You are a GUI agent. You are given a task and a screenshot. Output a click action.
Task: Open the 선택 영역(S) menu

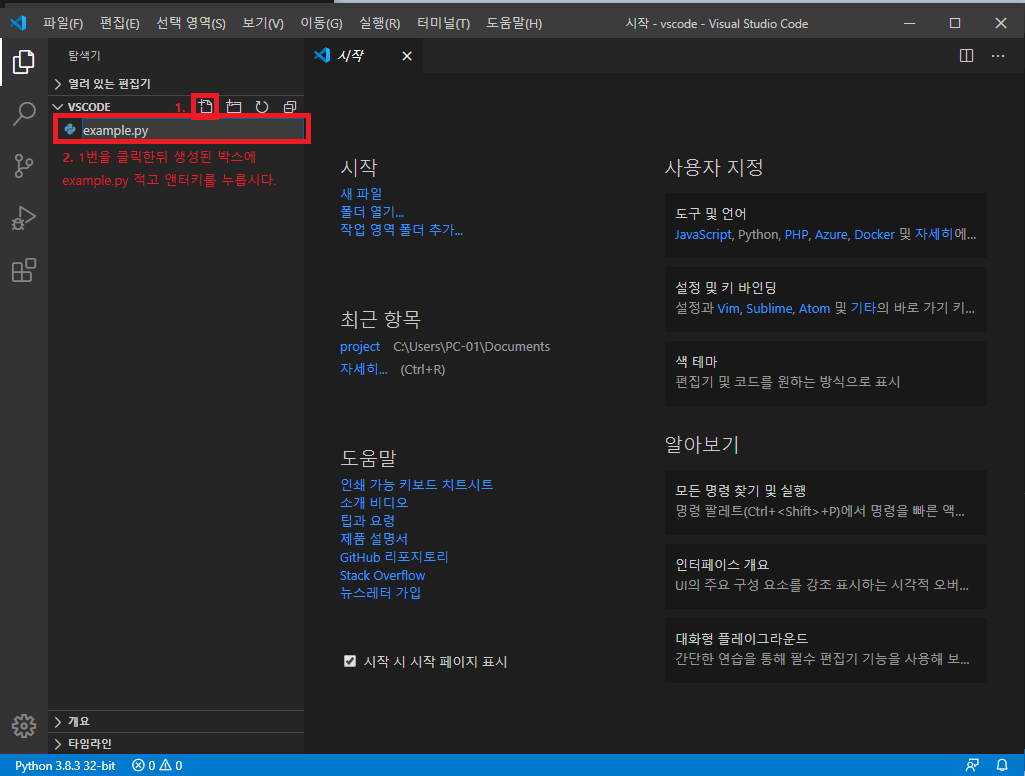coord(191,24)
